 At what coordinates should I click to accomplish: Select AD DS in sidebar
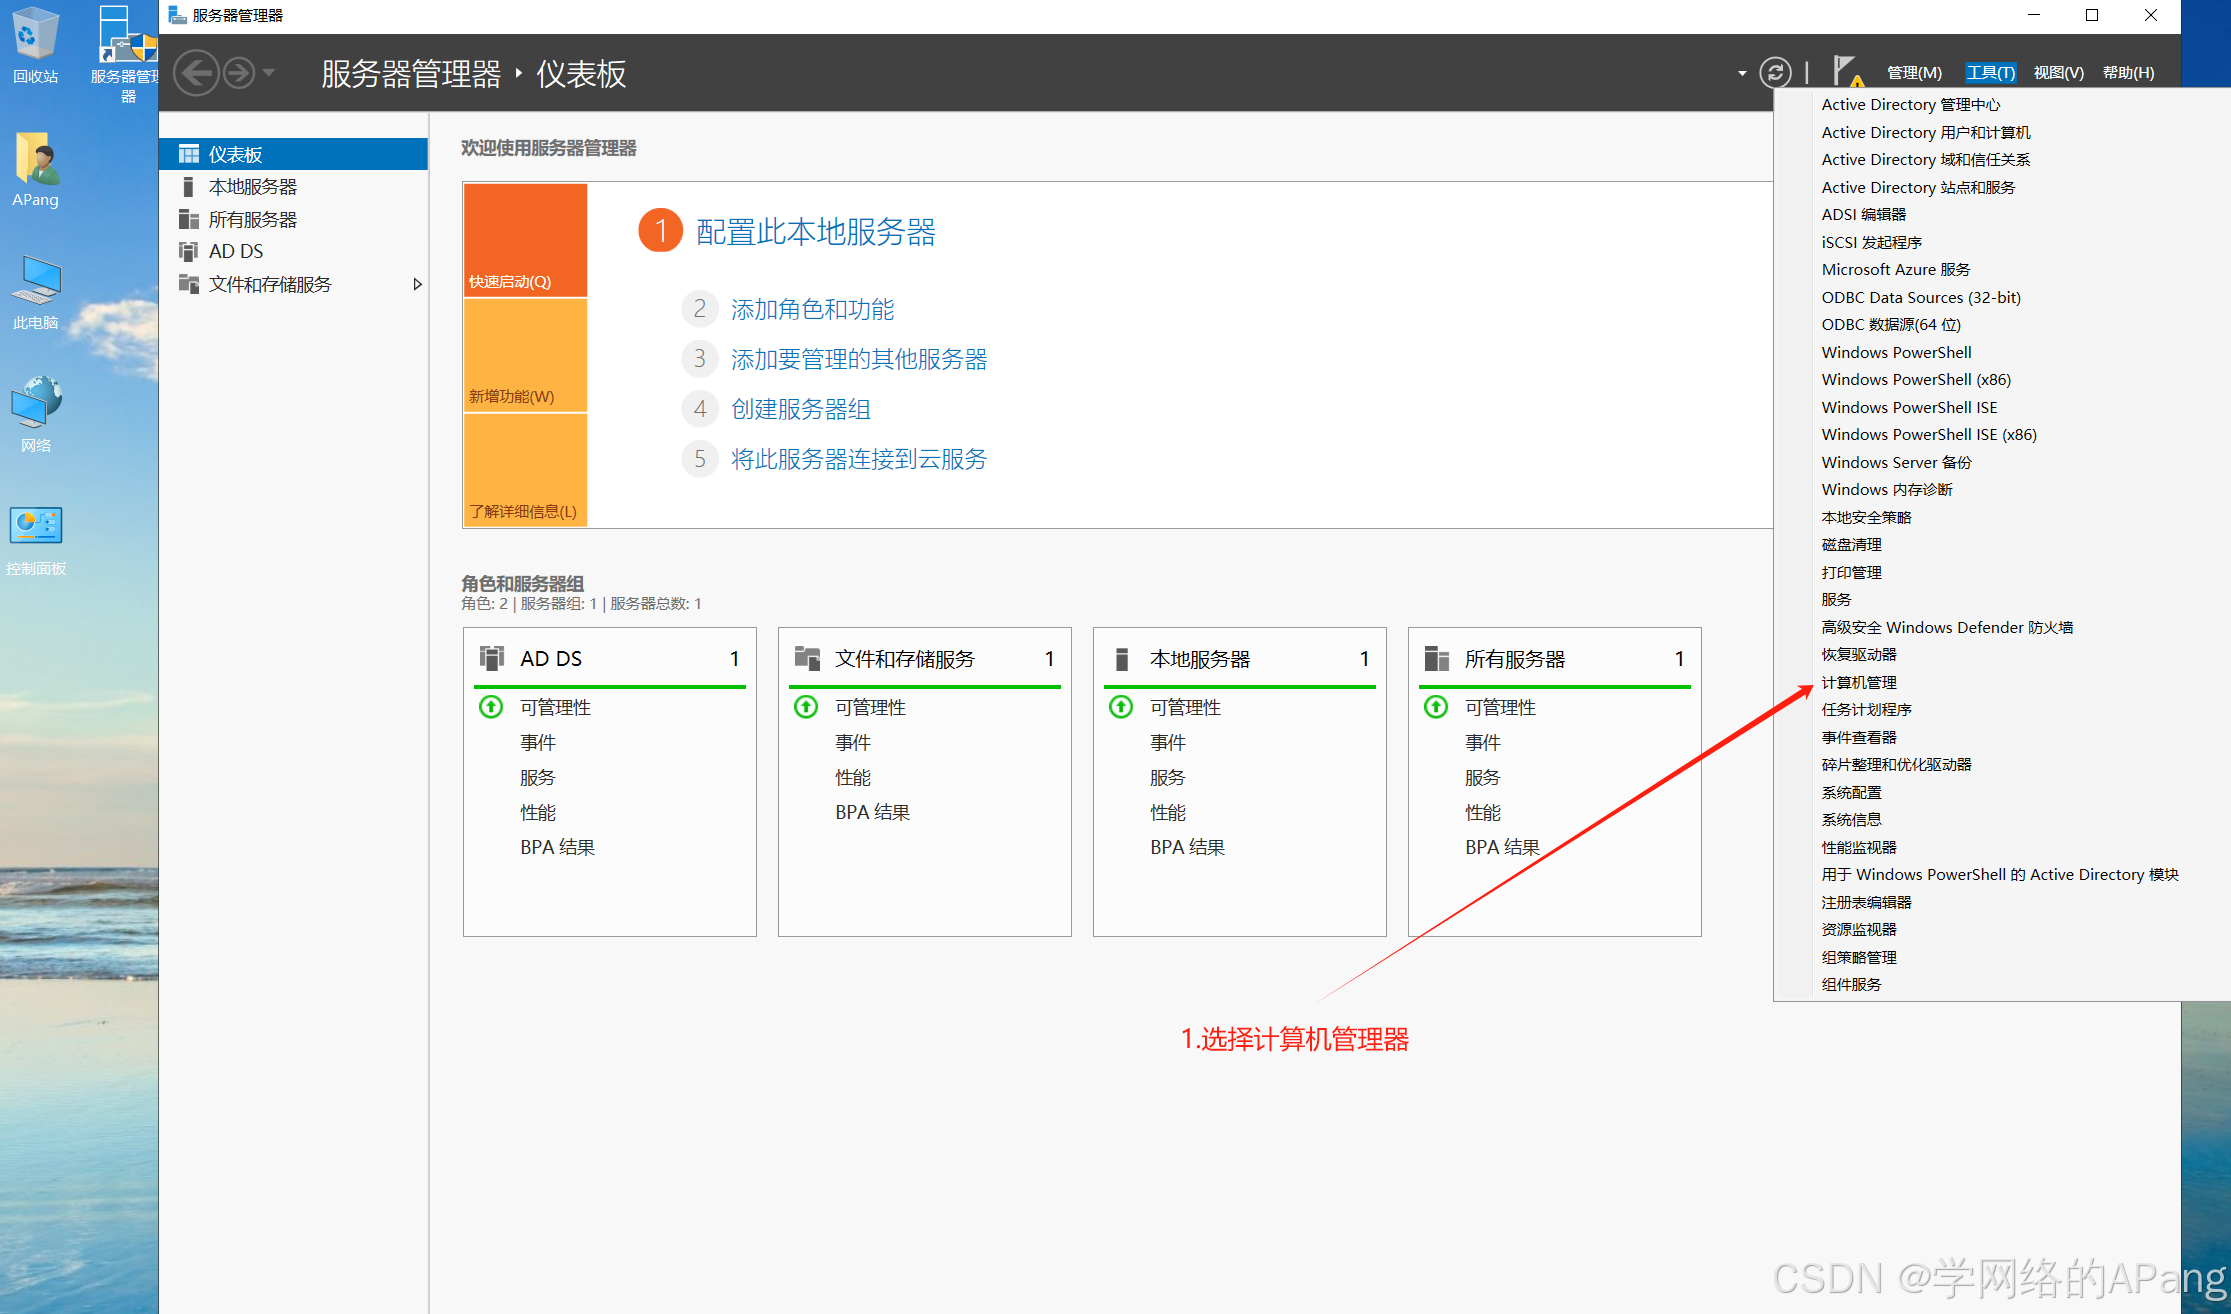tap(236, 251)
